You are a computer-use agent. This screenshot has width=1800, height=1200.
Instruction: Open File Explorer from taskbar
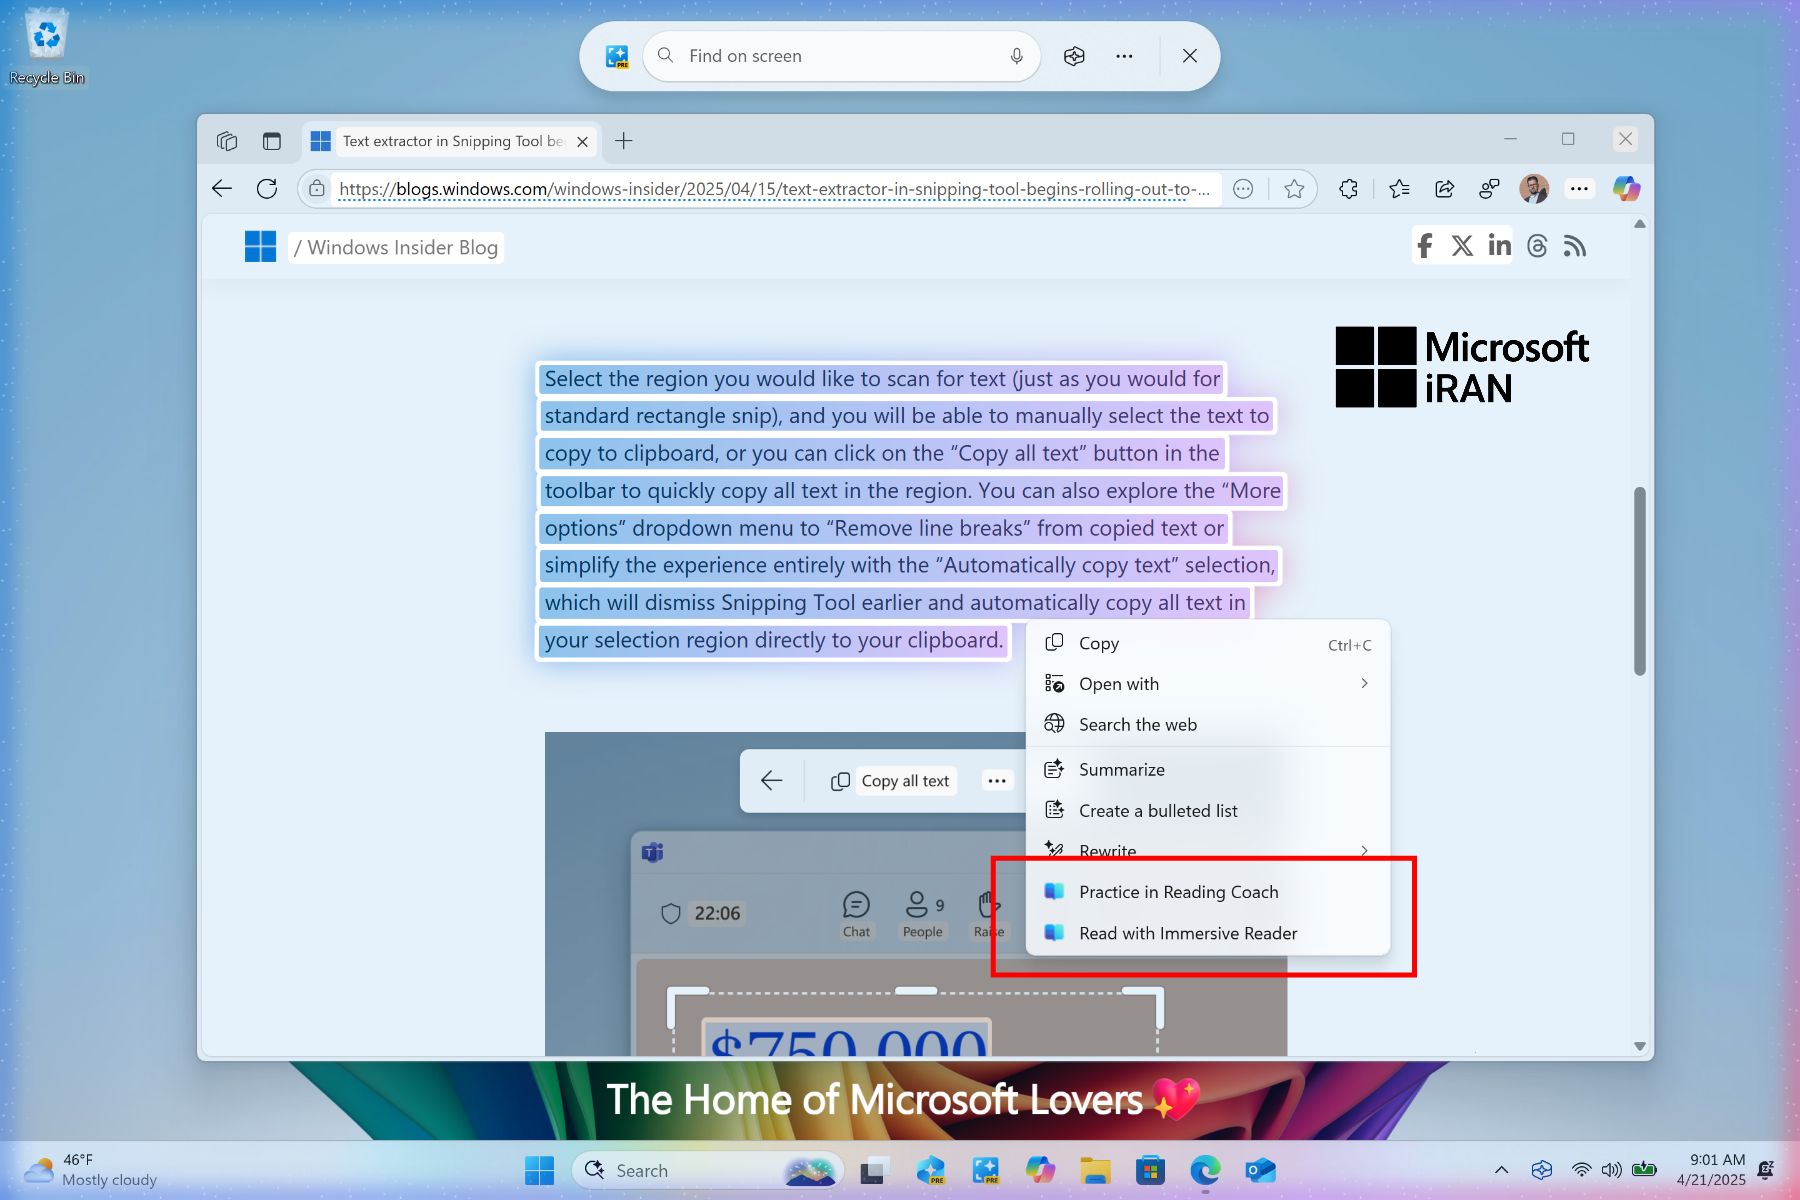(x=1095, y=1170)
